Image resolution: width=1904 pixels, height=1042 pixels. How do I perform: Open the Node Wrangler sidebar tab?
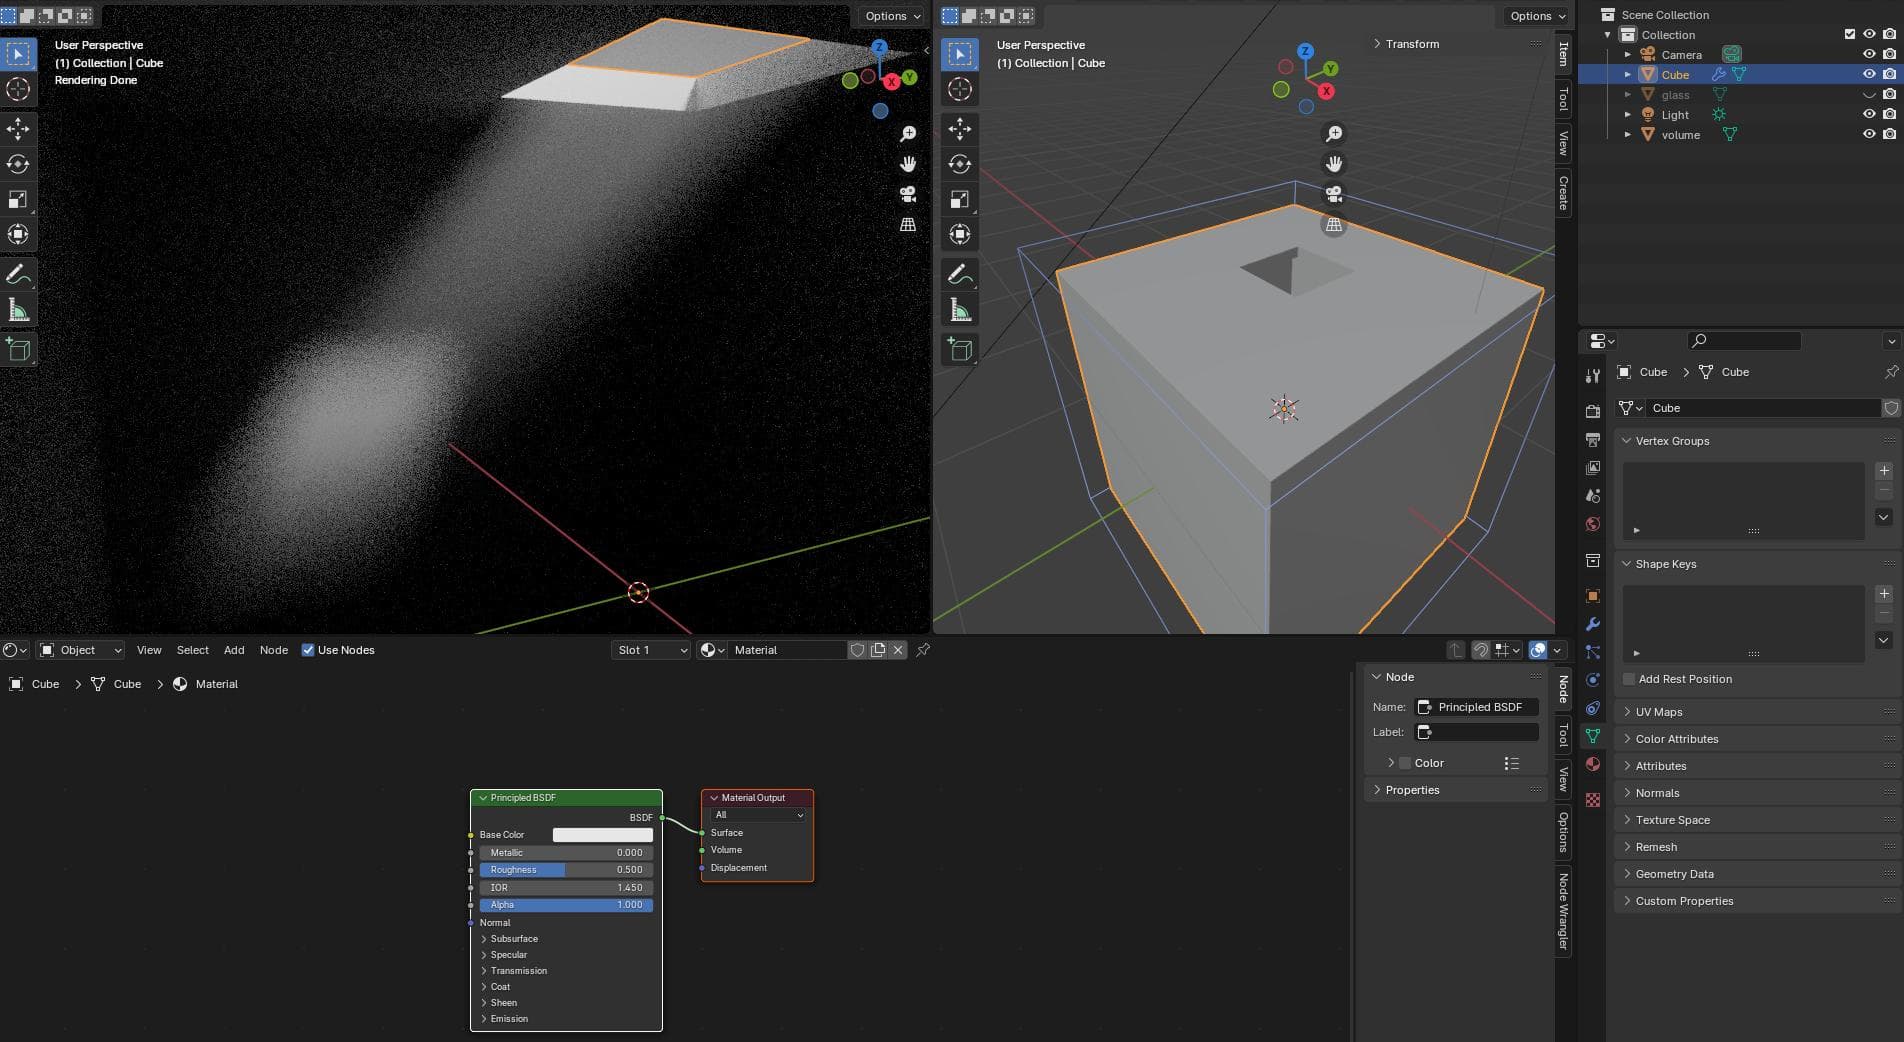tap(1563, 910)
